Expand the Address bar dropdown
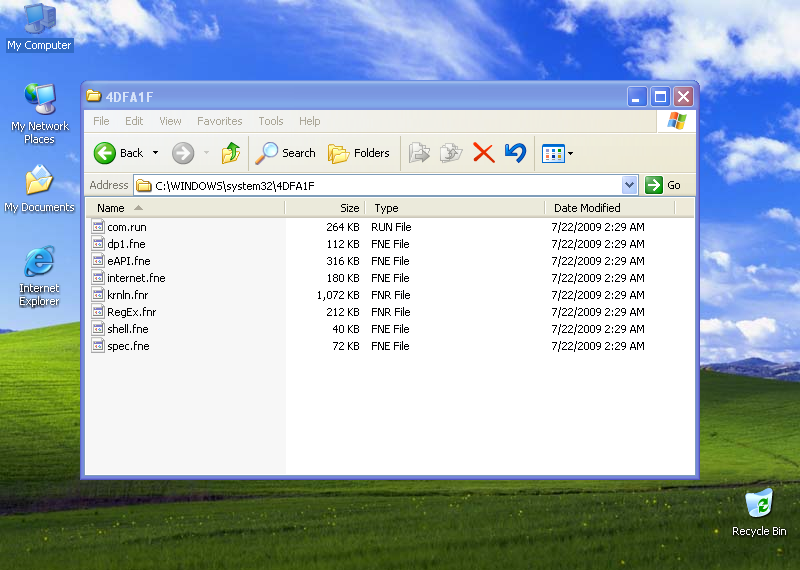Viewport: 800px width, 570px height. (x=630, y=185)
